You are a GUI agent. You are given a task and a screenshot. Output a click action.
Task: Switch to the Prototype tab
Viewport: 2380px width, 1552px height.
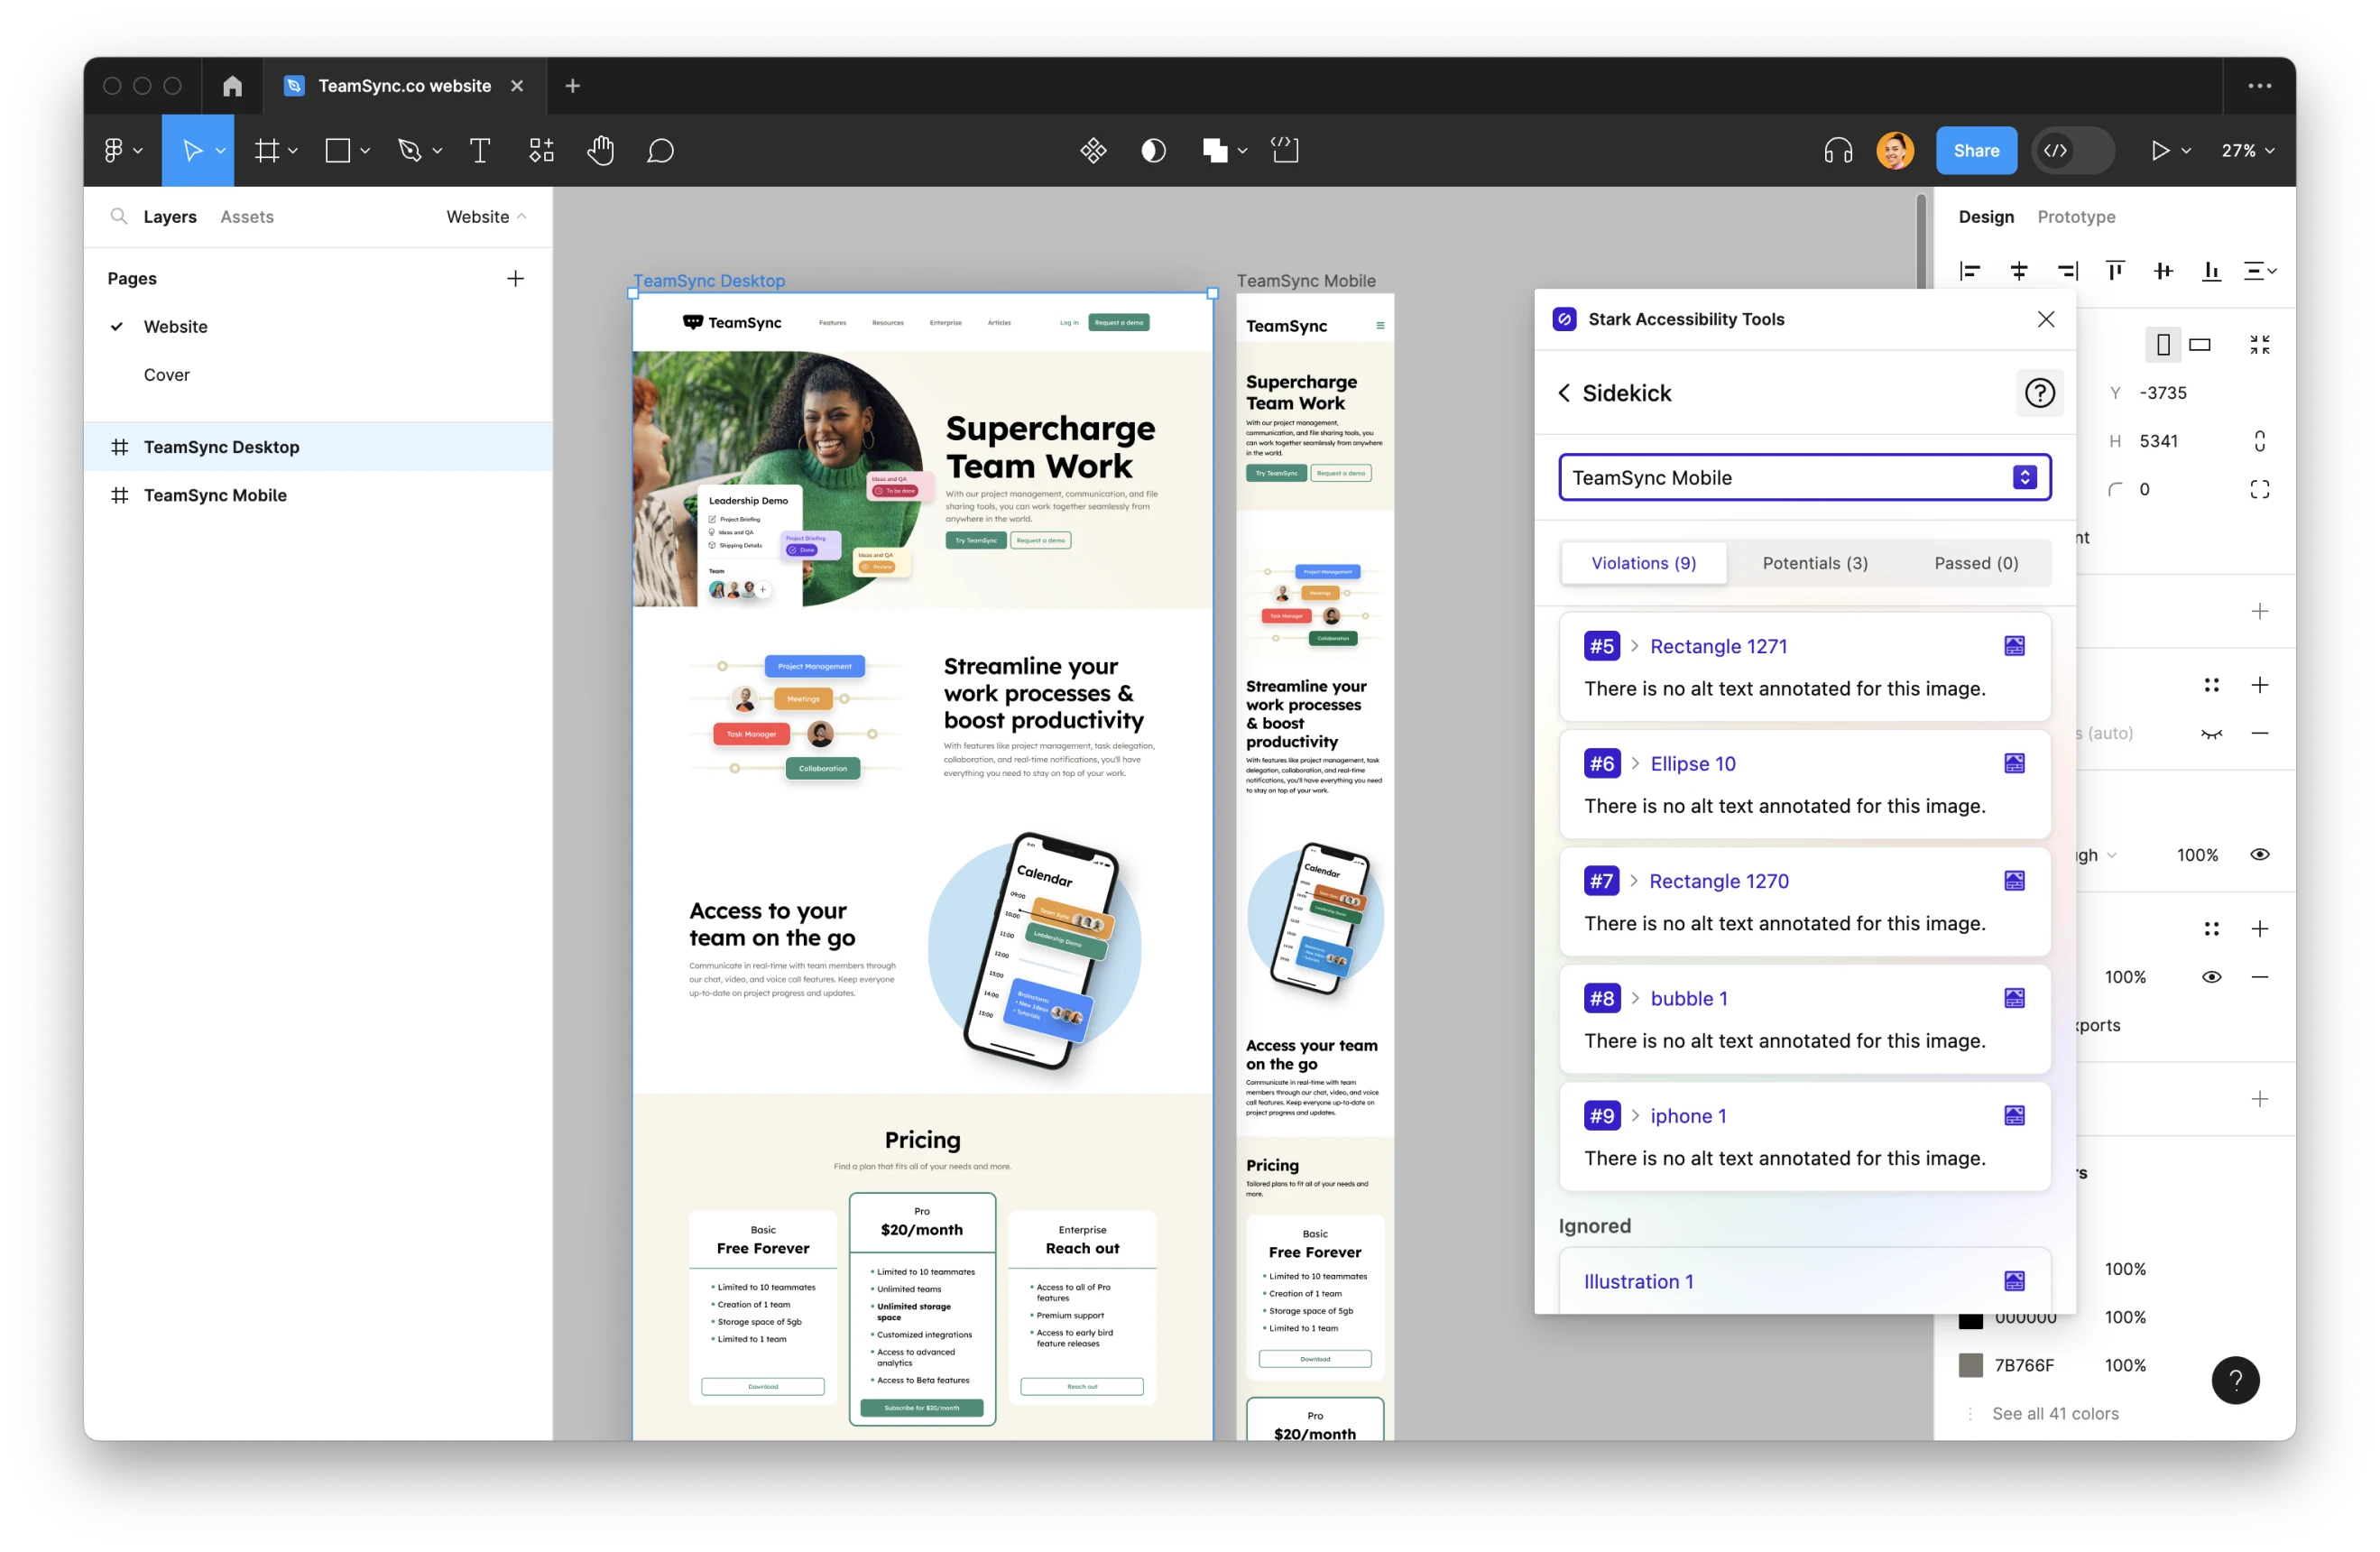(x=2076, y=217)
